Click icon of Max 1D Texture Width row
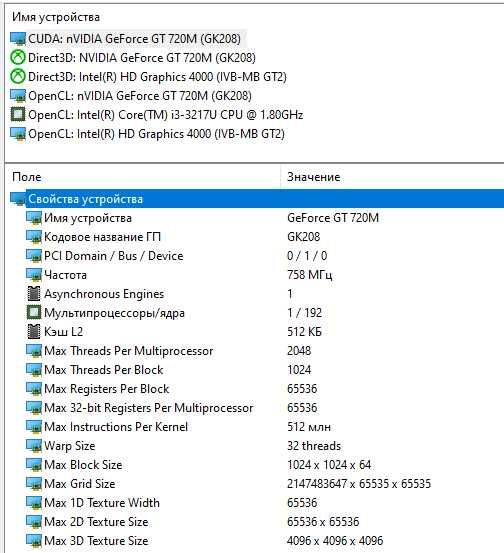The width and height of the screenshot is (504, 553). coord(34,503)
